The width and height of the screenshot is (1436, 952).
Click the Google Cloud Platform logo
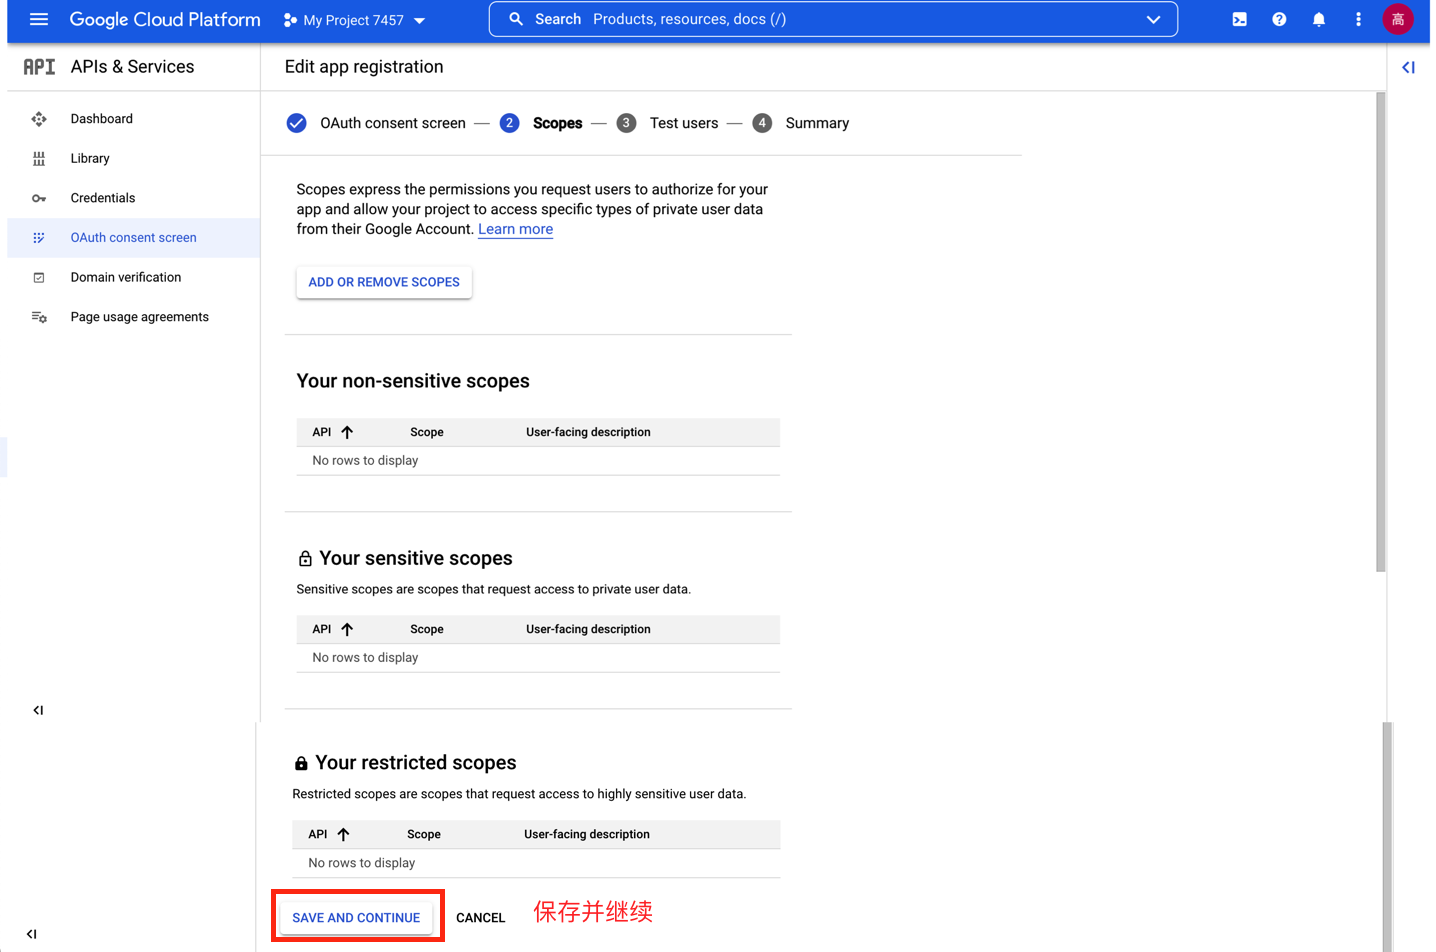coord(165,19)
